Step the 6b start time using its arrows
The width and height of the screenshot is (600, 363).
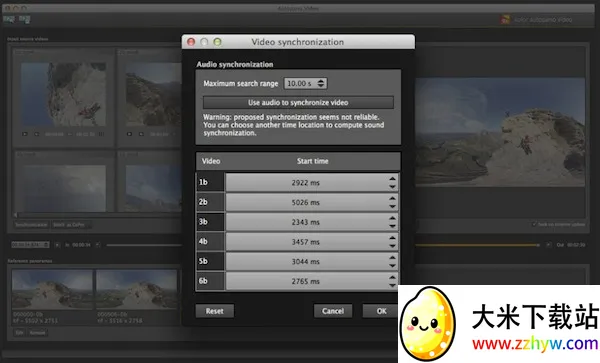point(392,282)
